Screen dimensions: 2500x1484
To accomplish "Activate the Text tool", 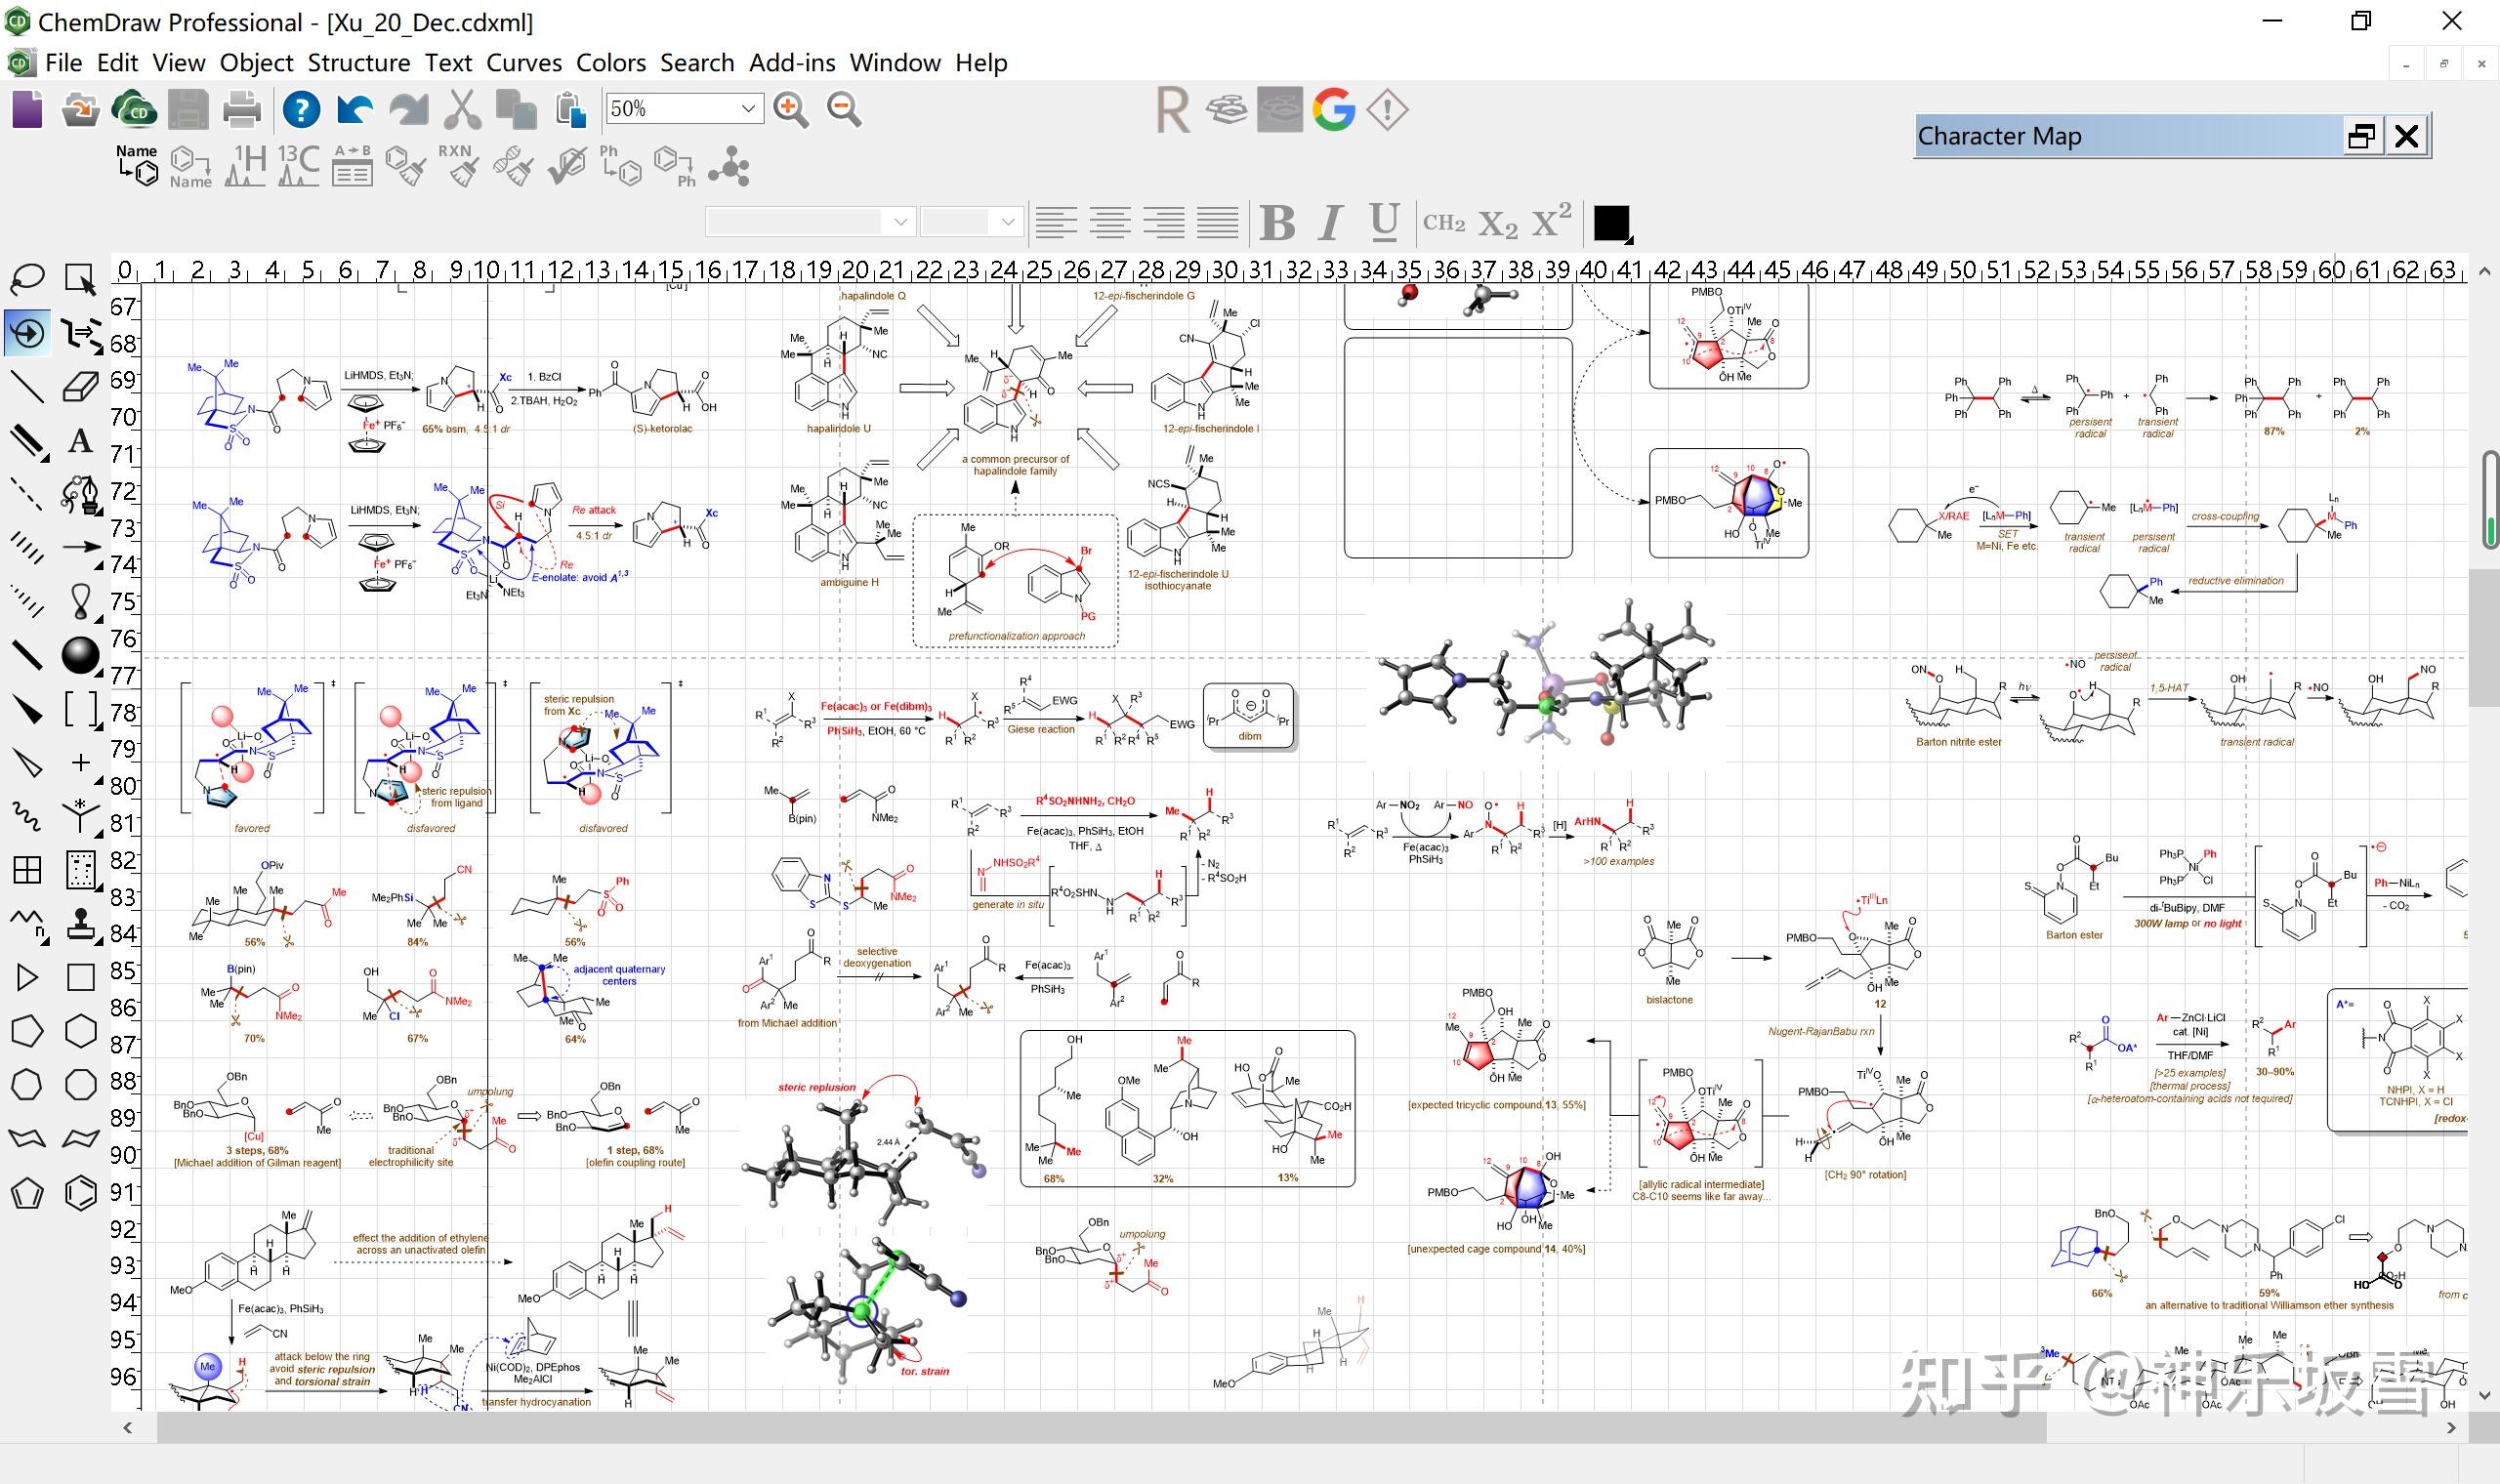I will coord(81,440).
